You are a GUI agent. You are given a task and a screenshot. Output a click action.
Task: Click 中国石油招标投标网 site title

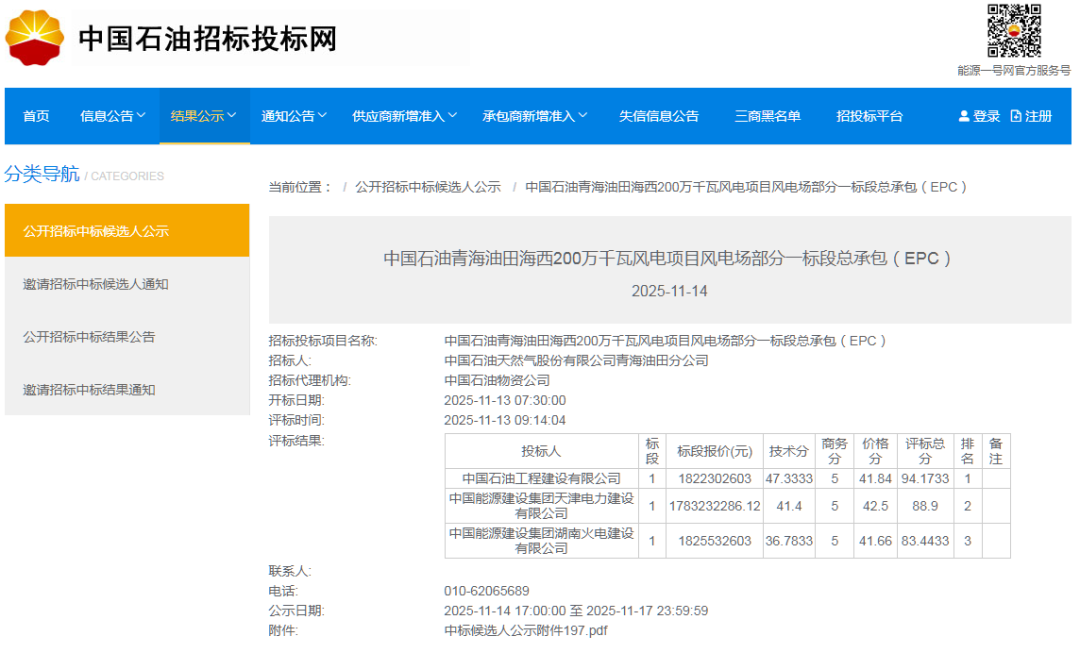208,39
